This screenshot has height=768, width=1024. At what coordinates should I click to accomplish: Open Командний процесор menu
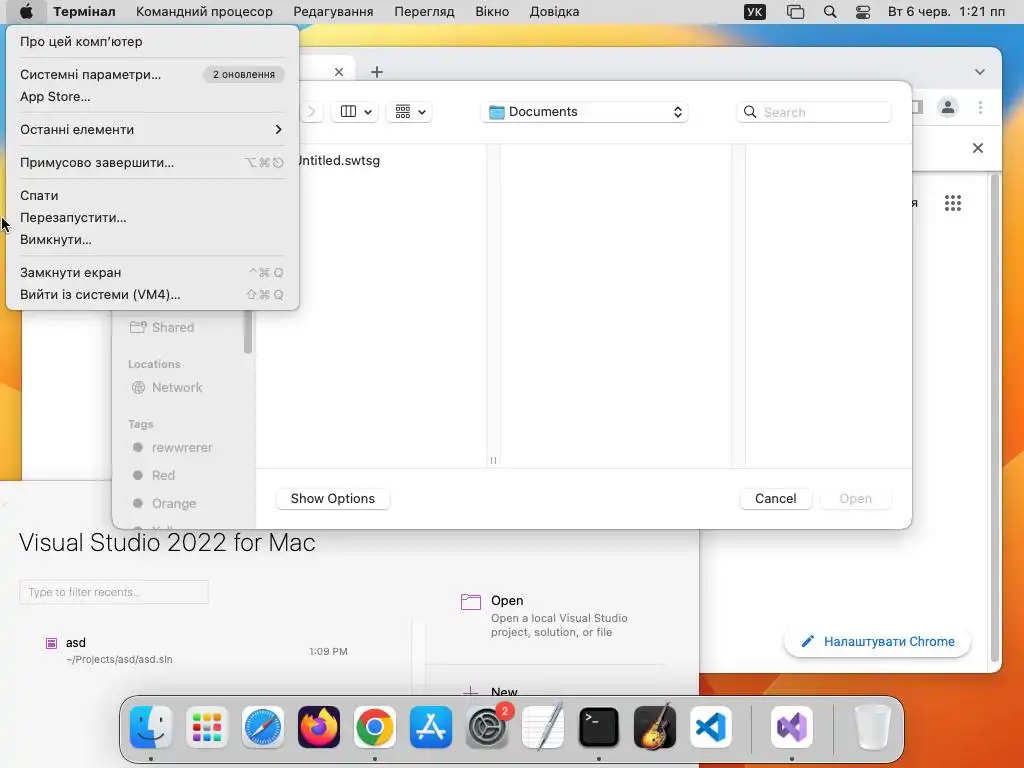(x=204, y=12)
